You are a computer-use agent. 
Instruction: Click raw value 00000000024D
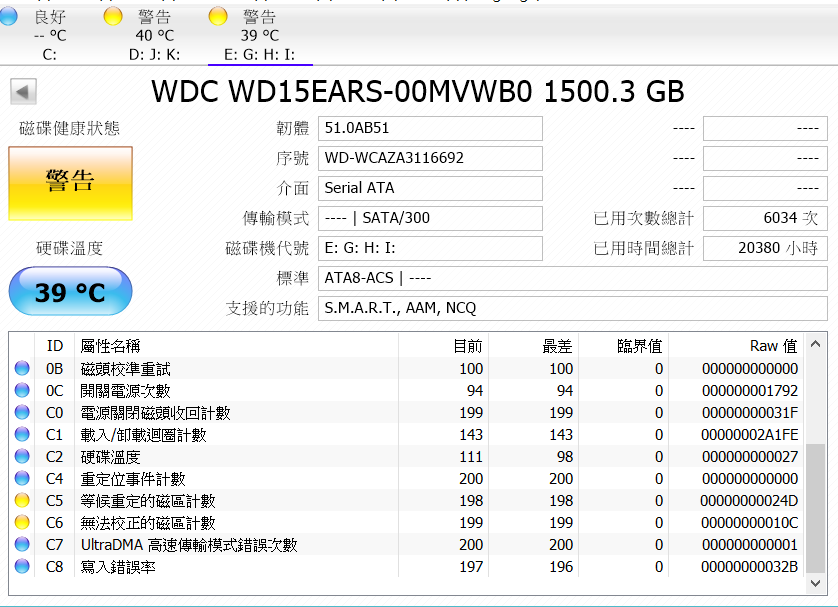coord(749,501)
